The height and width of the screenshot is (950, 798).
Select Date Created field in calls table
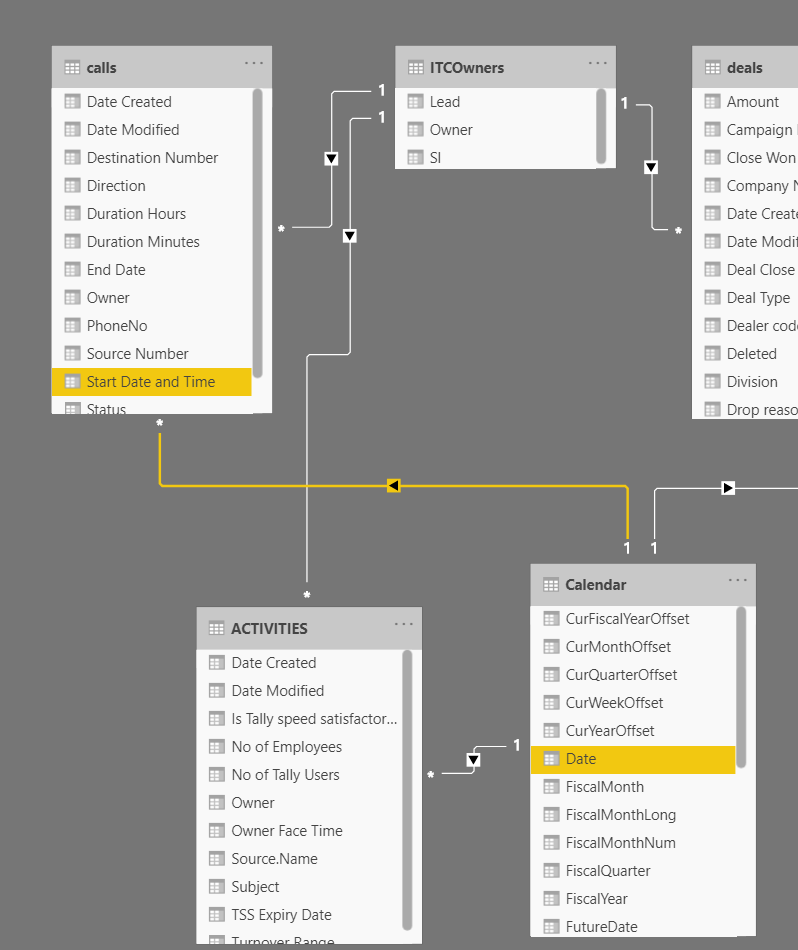[151, 102]
